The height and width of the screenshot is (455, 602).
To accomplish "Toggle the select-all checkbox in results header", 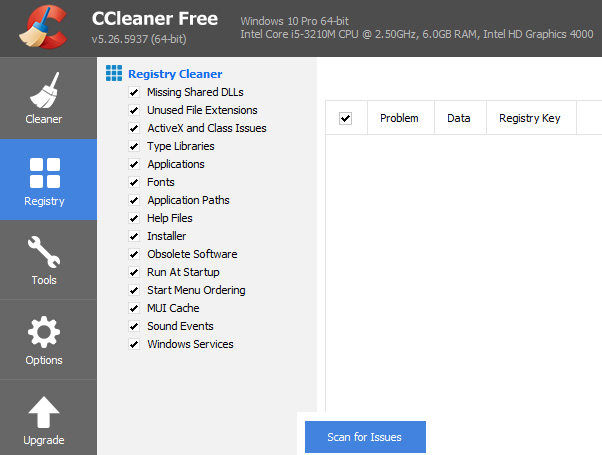I will (346, 118).
